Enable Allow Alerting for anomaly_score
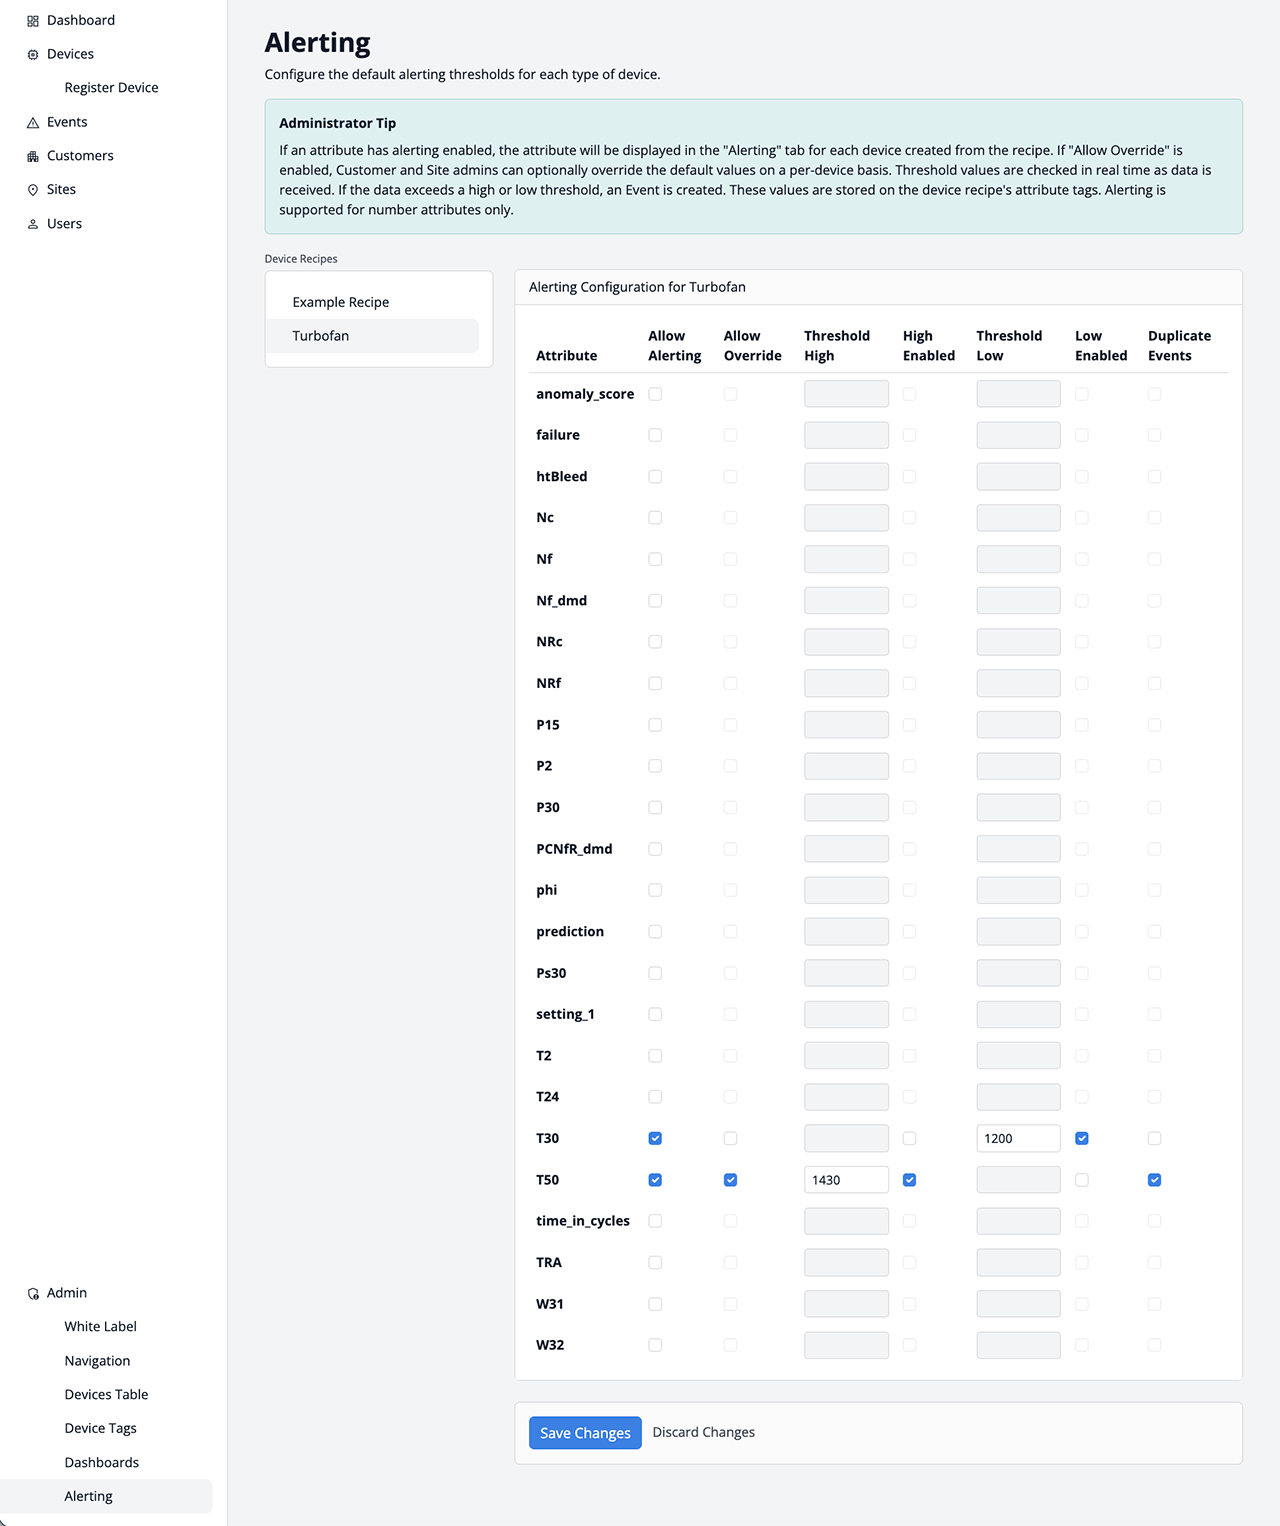Screen dimensions: 1280x1526 [655, 394]
